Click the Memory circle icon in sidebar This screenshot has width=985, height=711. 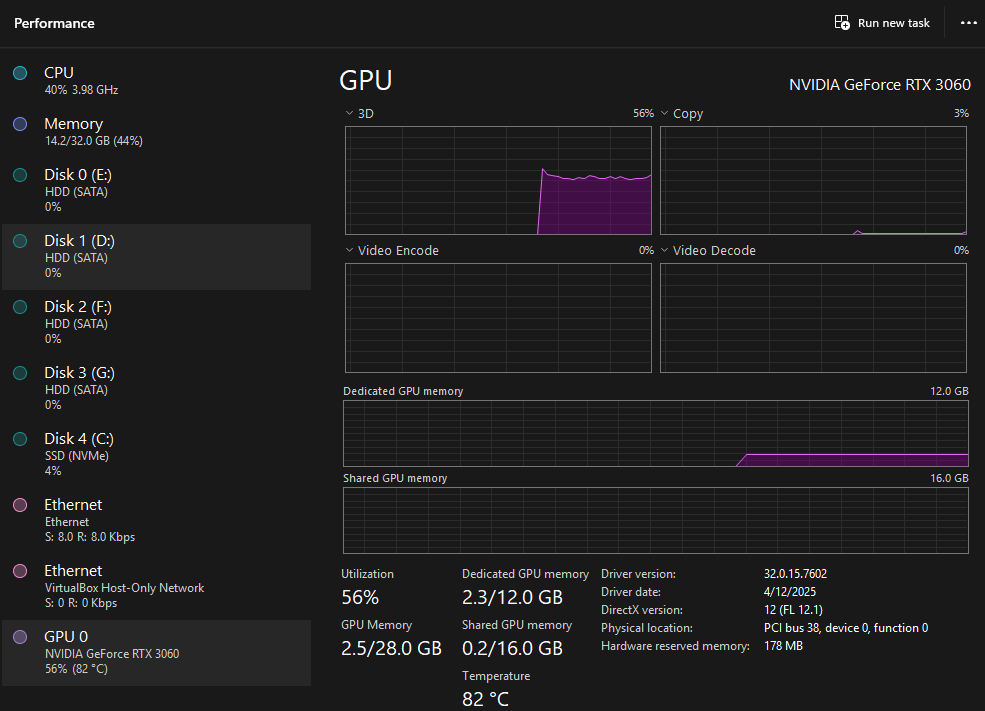[x=20, y=124]
